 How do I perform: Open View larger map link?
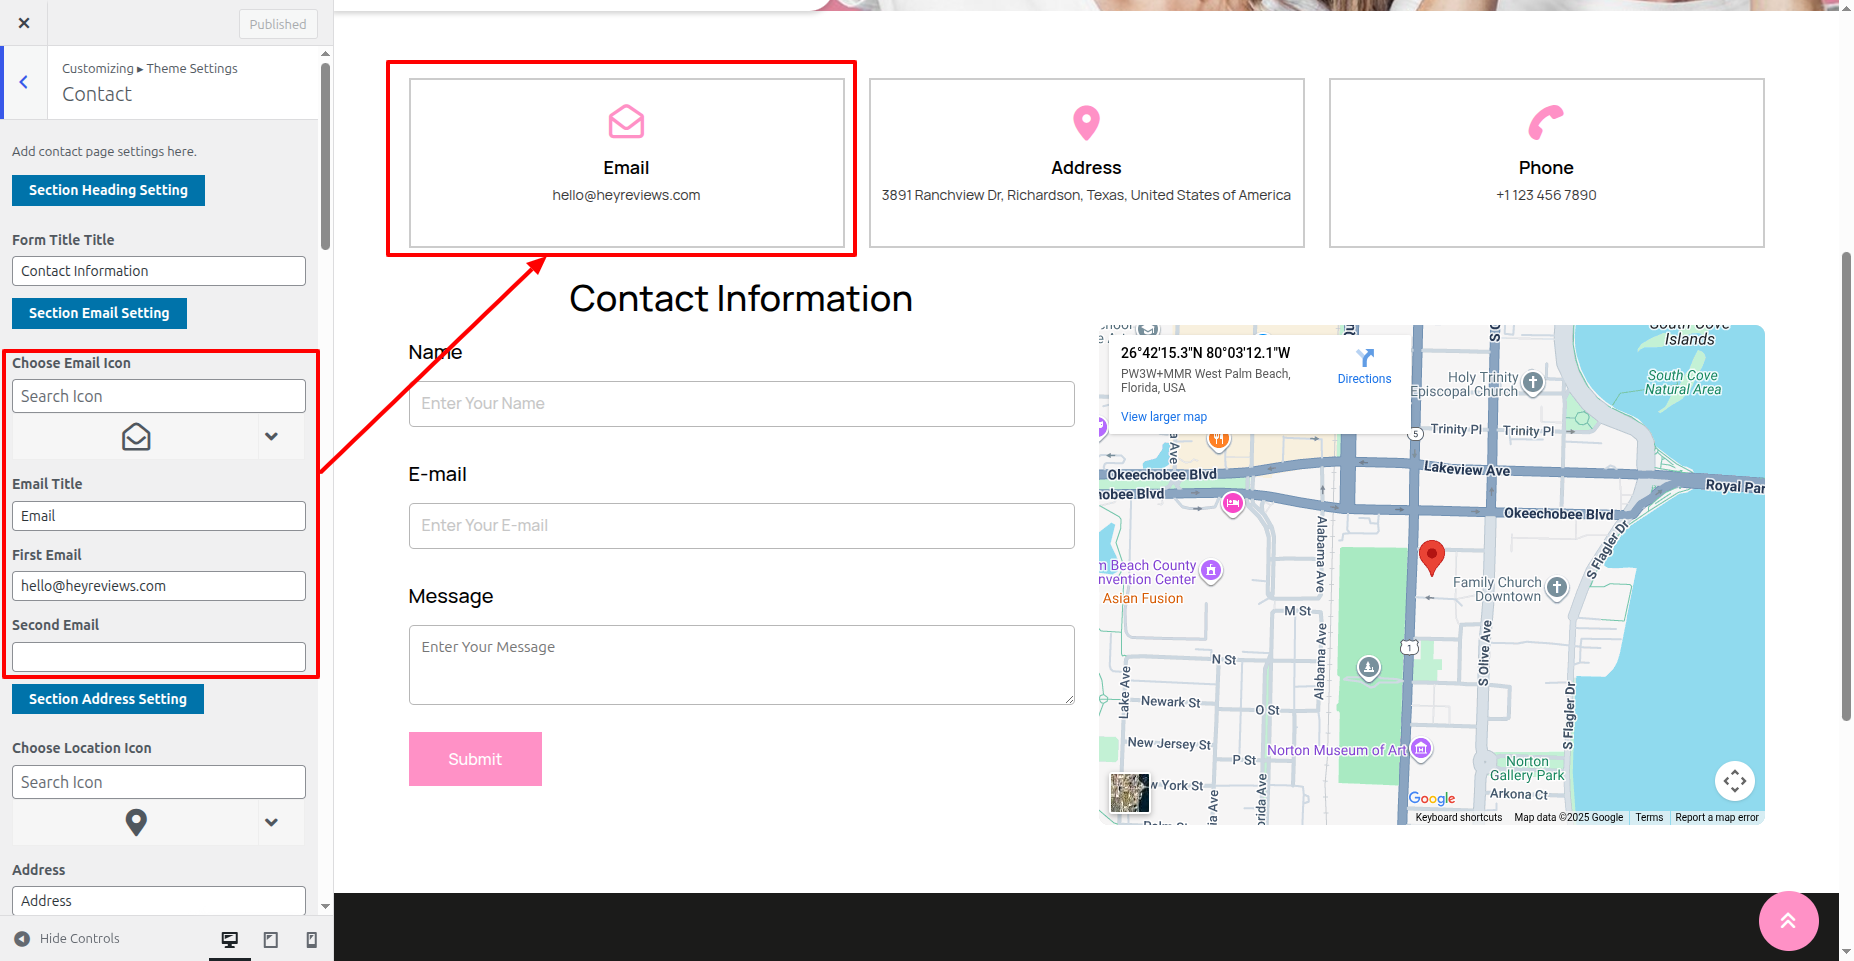1163,417
